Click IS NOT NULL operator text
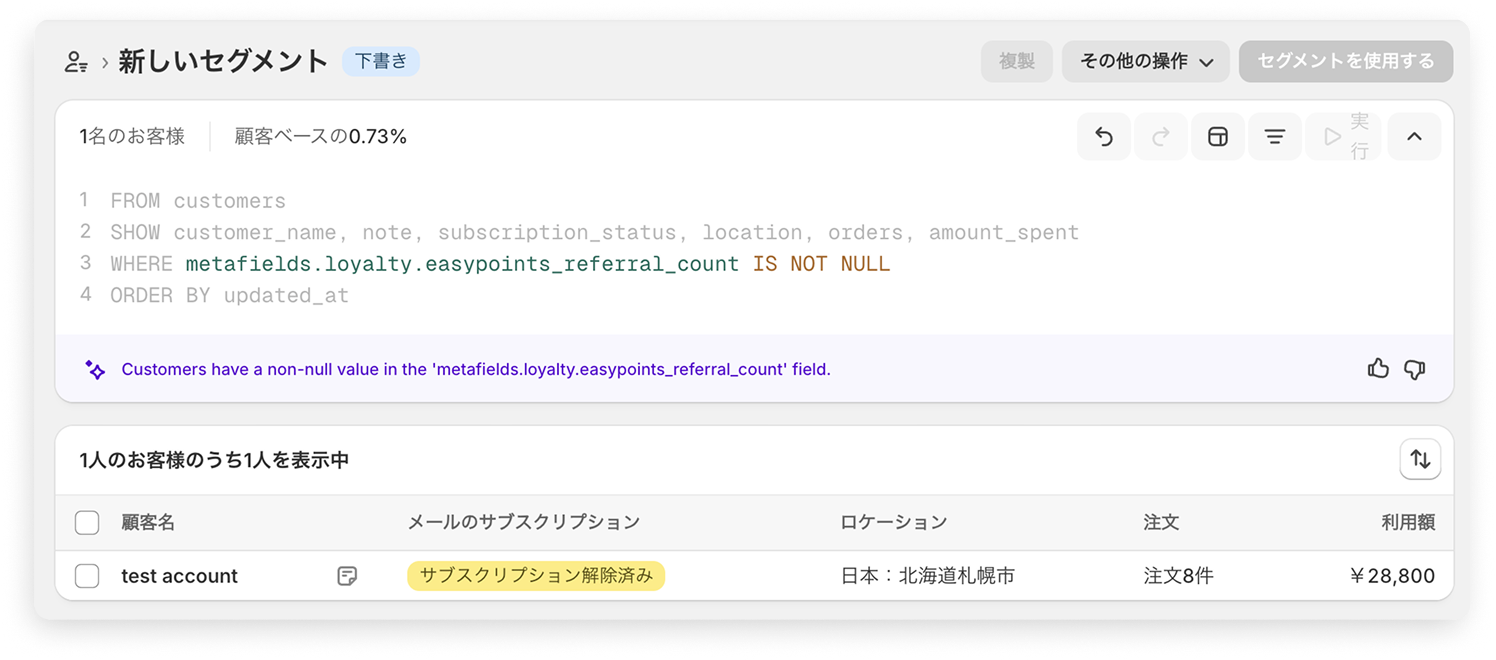Image resolution: width=1496 pixels, height=660 pixels. (821, 264)
